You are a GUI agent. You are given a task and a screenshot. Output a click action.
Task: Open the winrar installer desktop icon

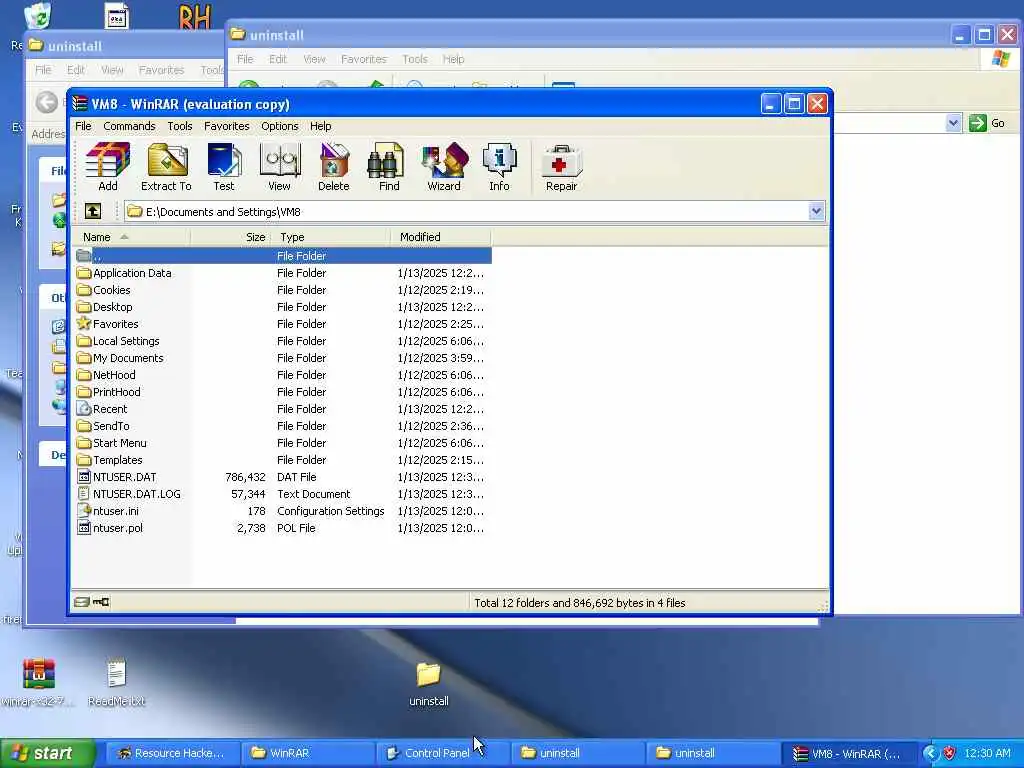38,682
